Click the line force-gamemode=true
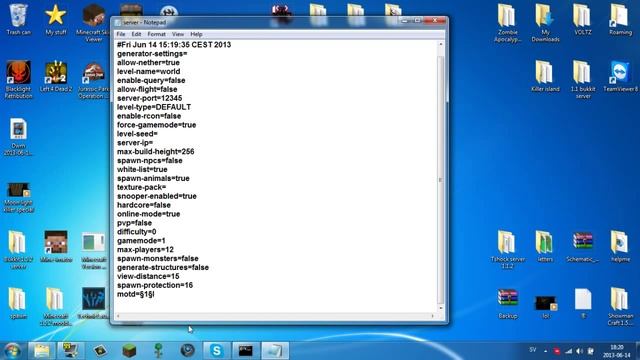Screen dimensions: 640x360 [156, 125]
